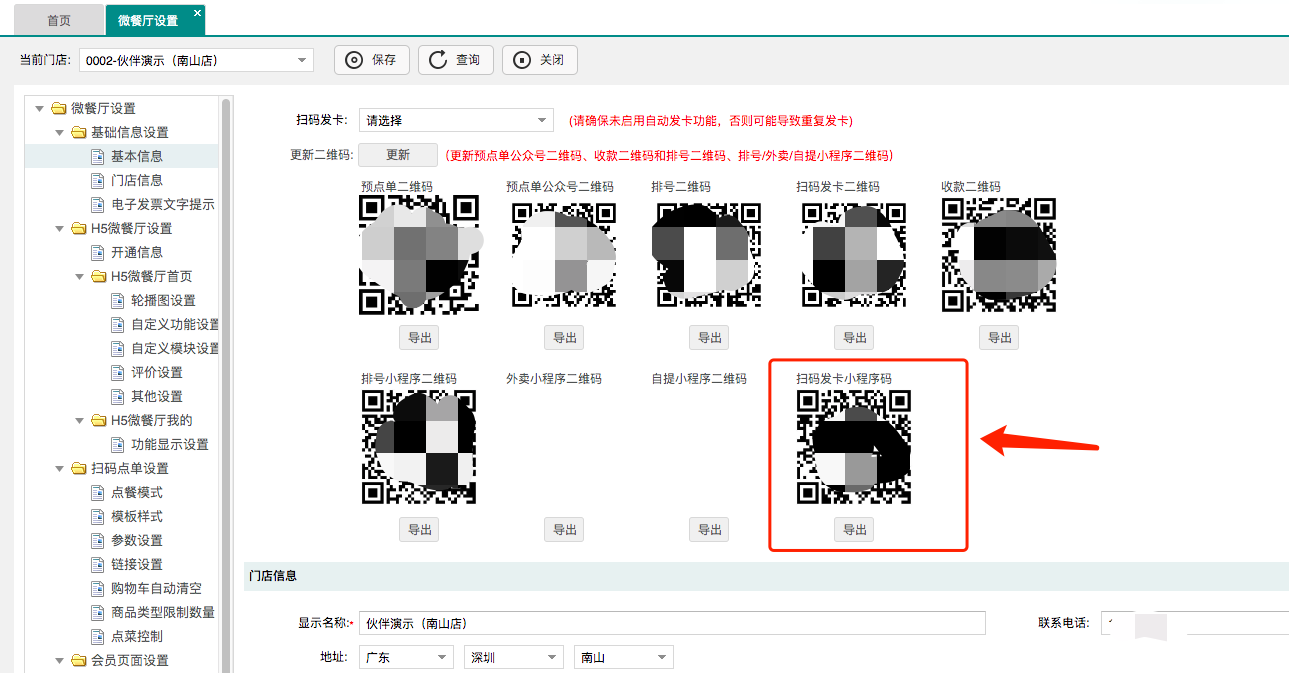Click the 基础信息设置 folder icon

(x=78, y=132)
